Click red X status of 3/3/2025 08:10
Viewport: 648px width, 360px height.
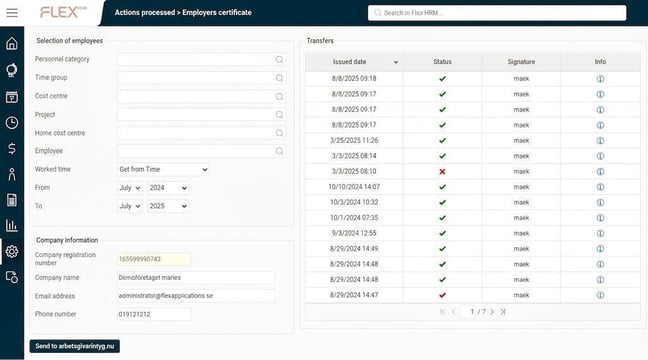[x=442, y=172]
